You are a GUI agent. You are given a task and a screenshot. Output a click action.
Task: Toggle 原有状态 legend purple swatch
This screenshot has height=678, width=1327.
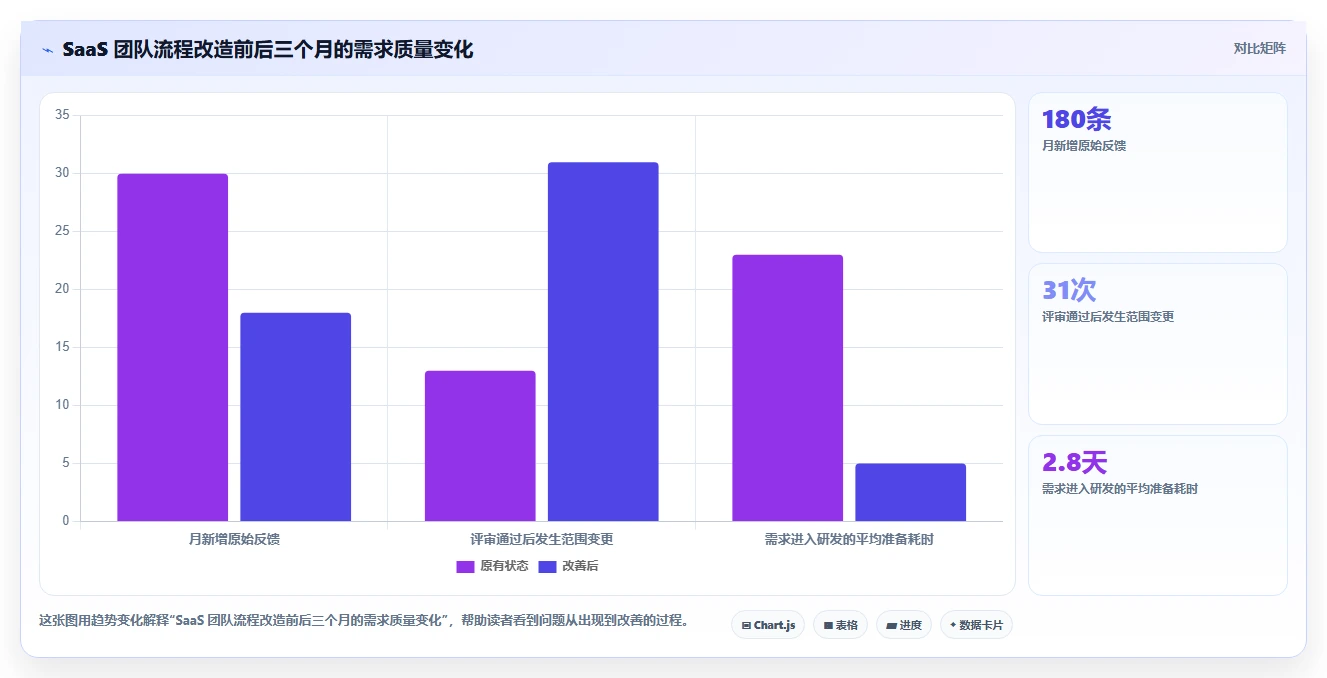coord(465,566)
